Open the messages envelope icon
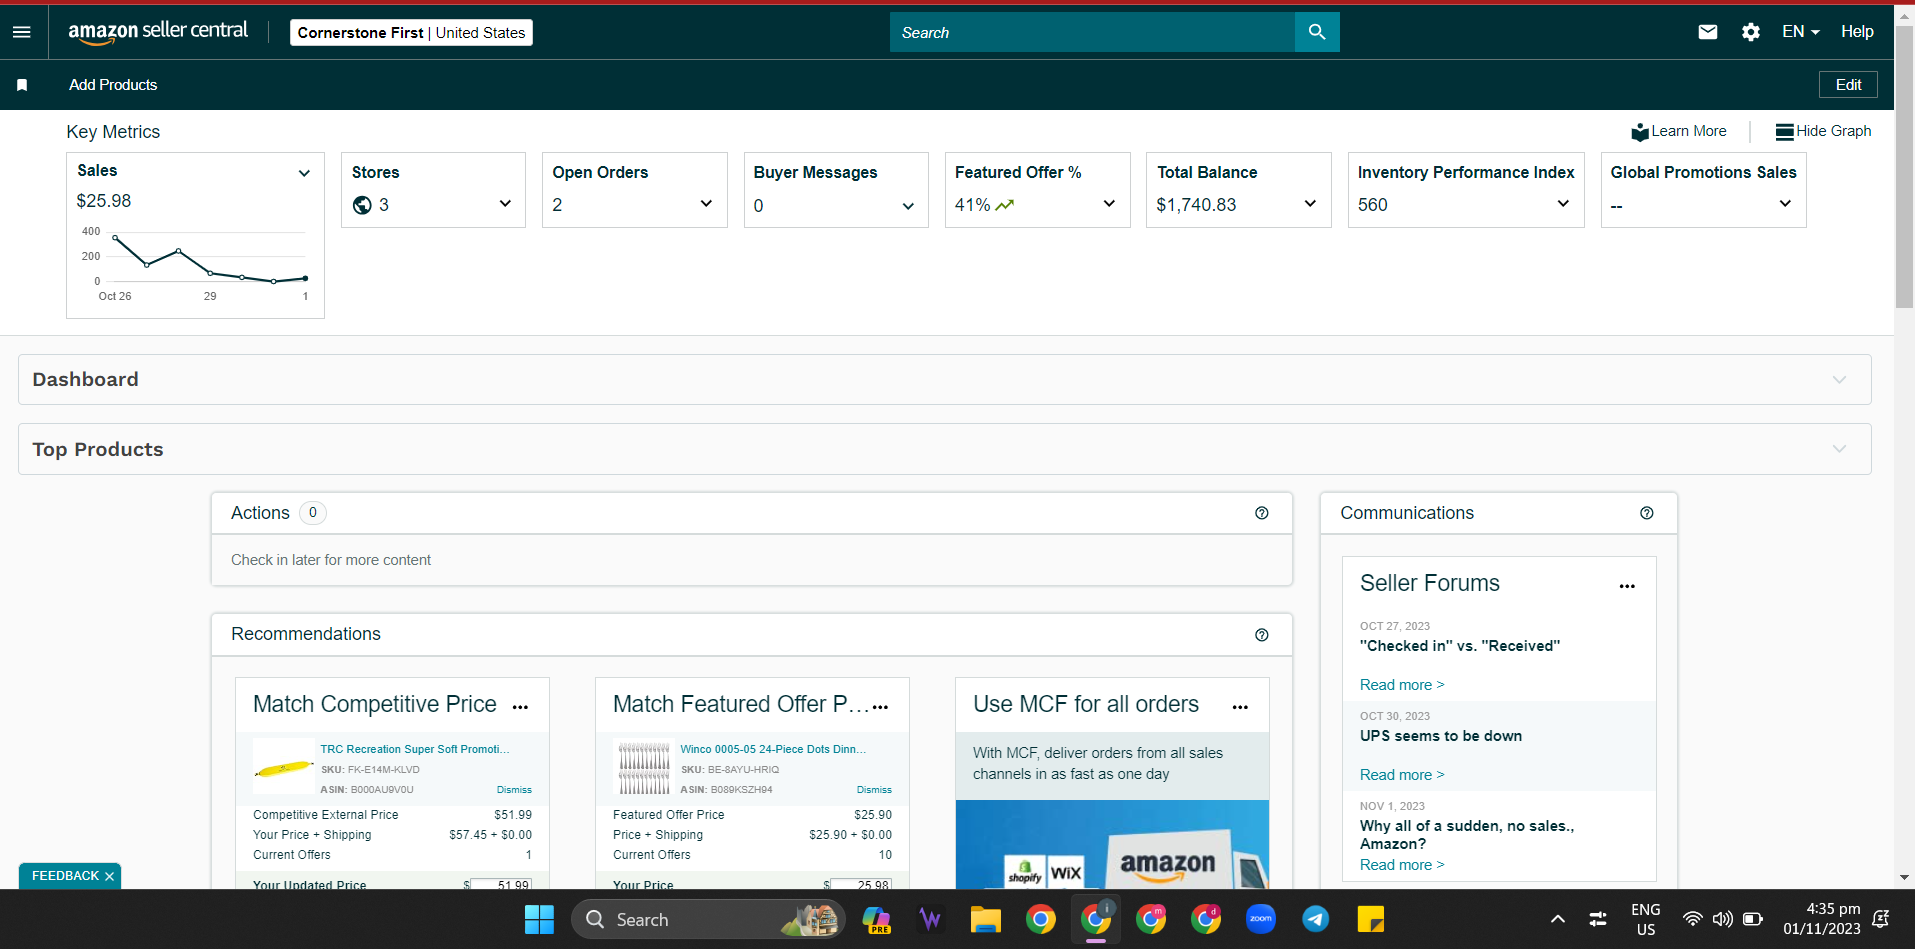Viewport: 1915px width, 949px height. point(1708,32)
